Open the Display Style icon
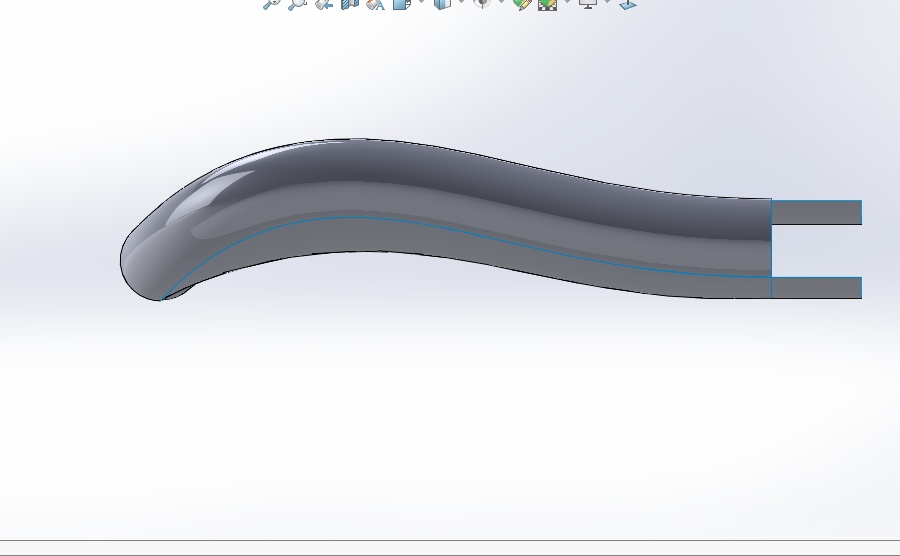Image resolution: width=900 pixels, height=556 pixels. pyautogui.click(x=442, y=3)
